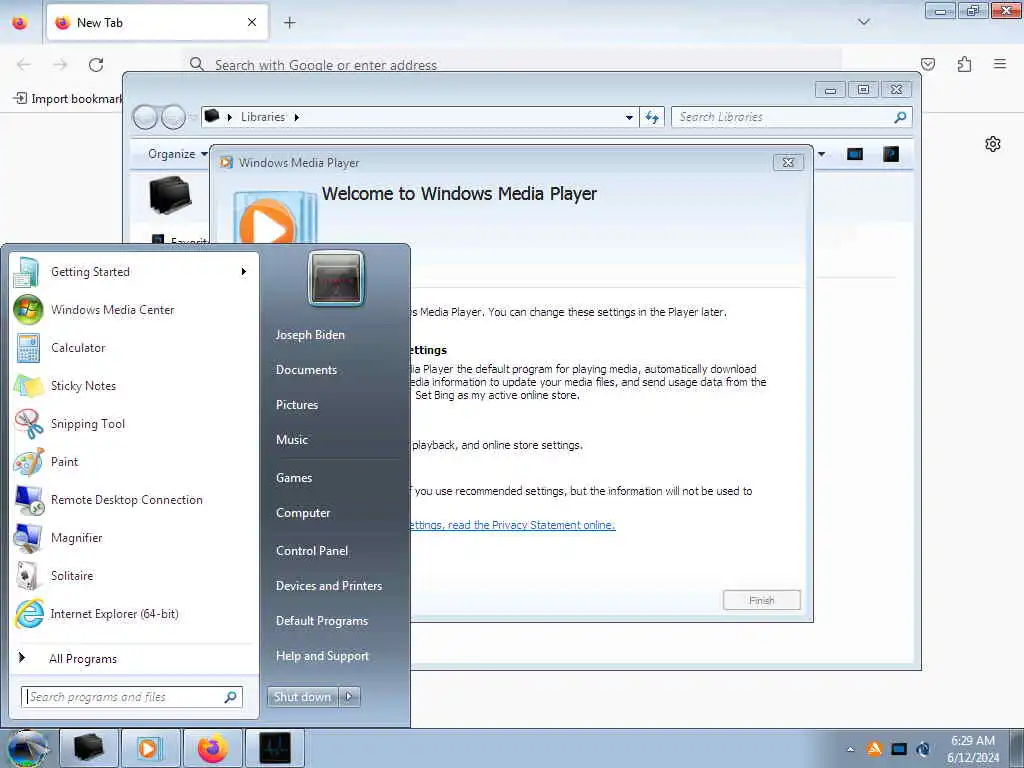The width and height of the screenshot is (1024, 768).
Task: Open Remote Desktop Connection
Action: [135, 500]
